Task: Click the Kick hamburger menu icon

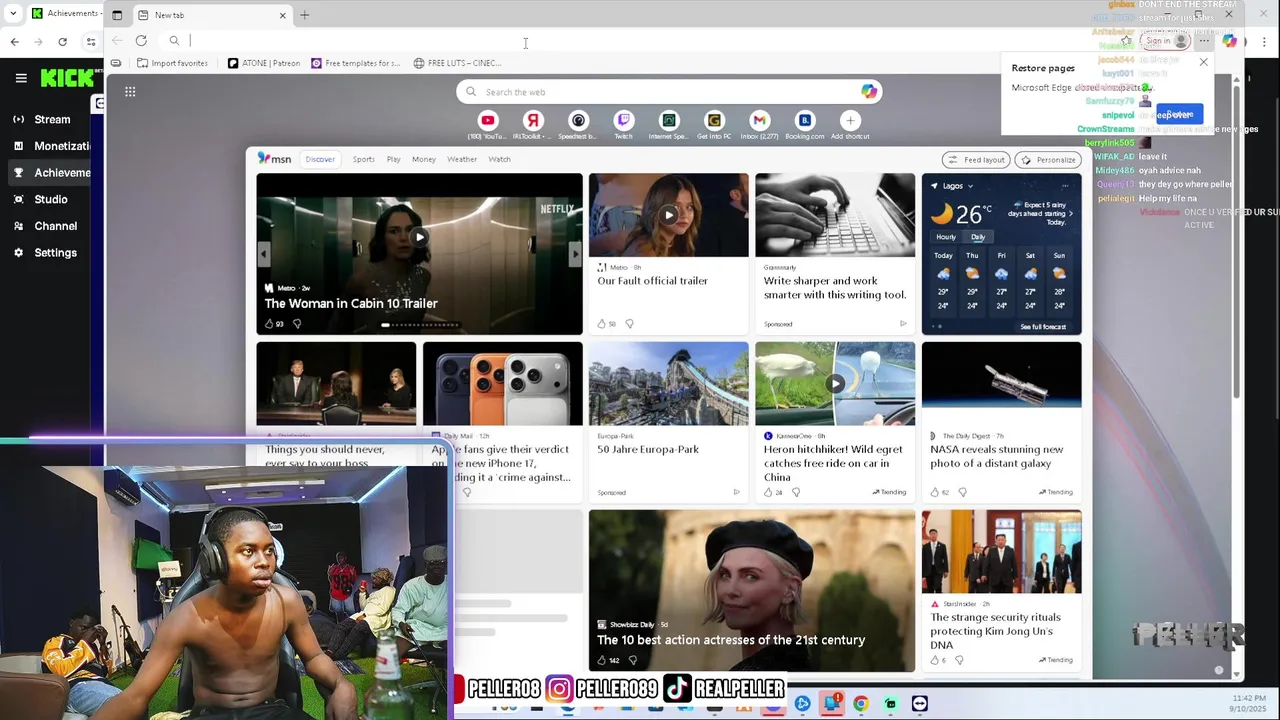Action: (x=21, y=77)
